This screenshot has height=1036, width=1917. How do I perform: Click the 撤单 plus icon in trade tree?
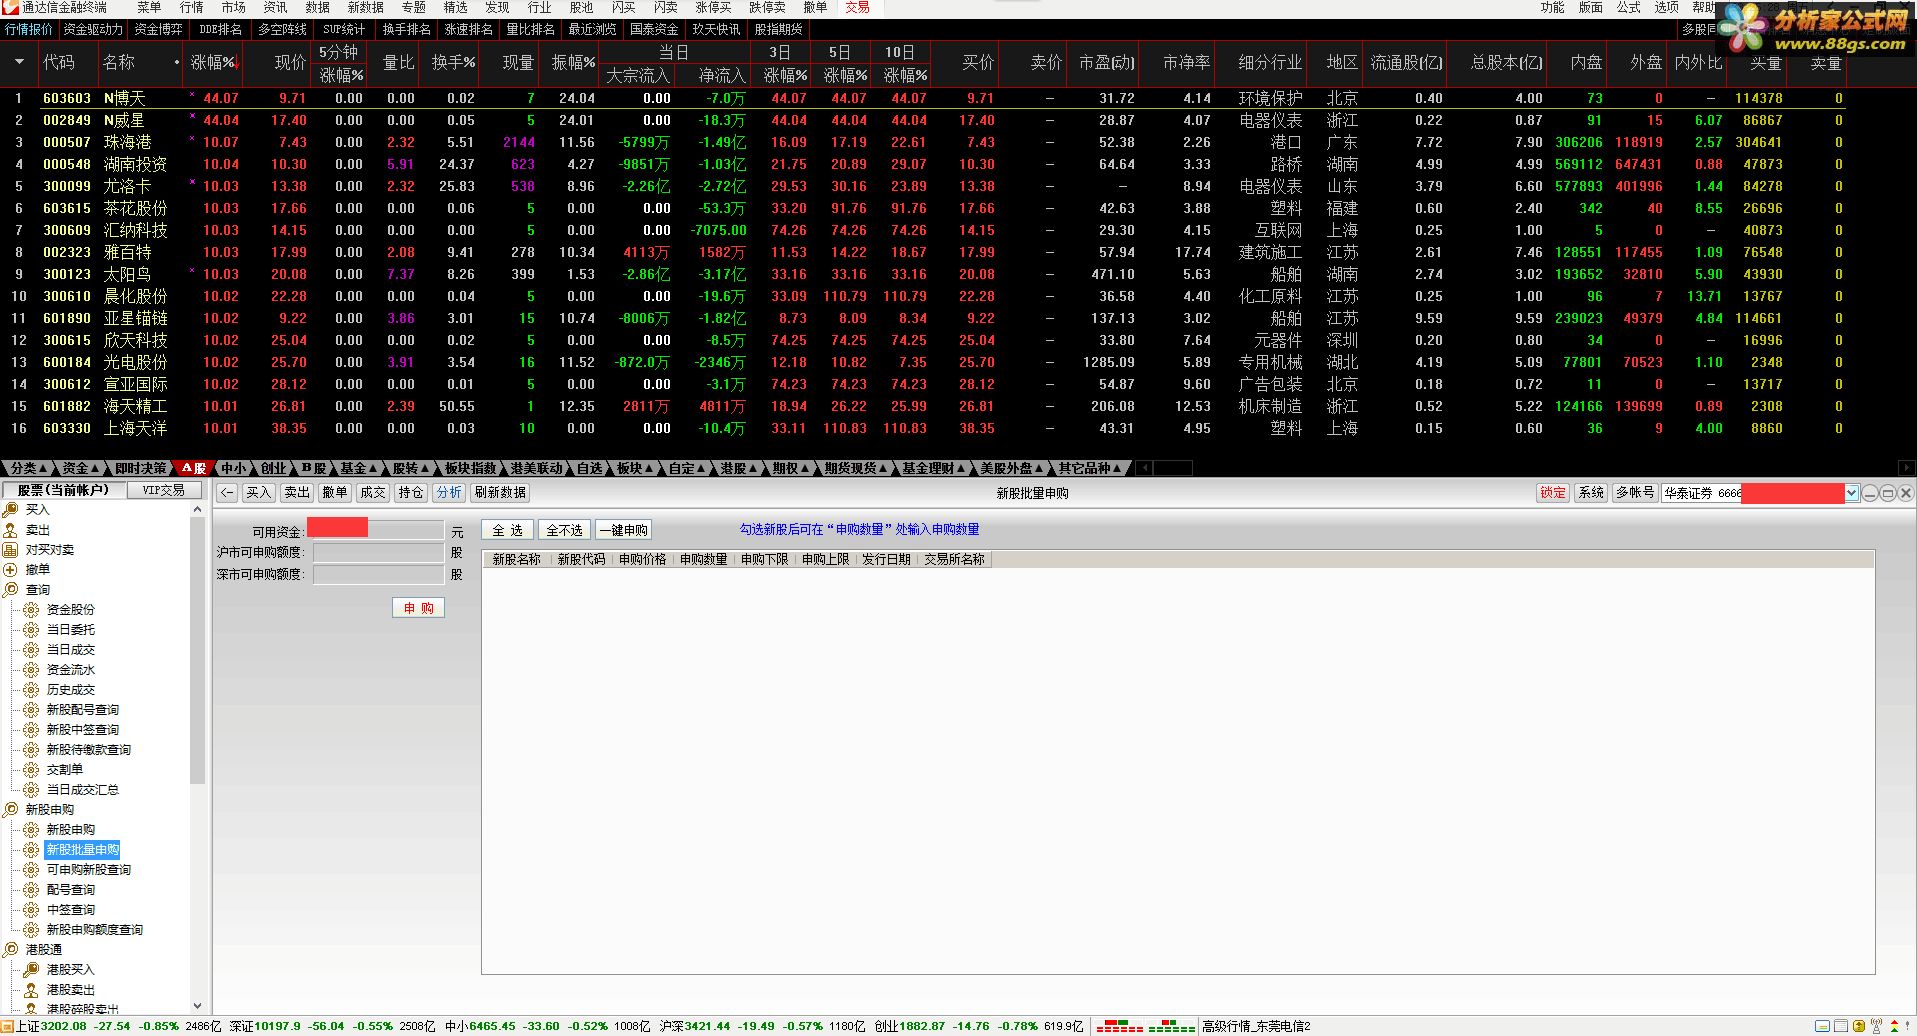coord(11,570)
